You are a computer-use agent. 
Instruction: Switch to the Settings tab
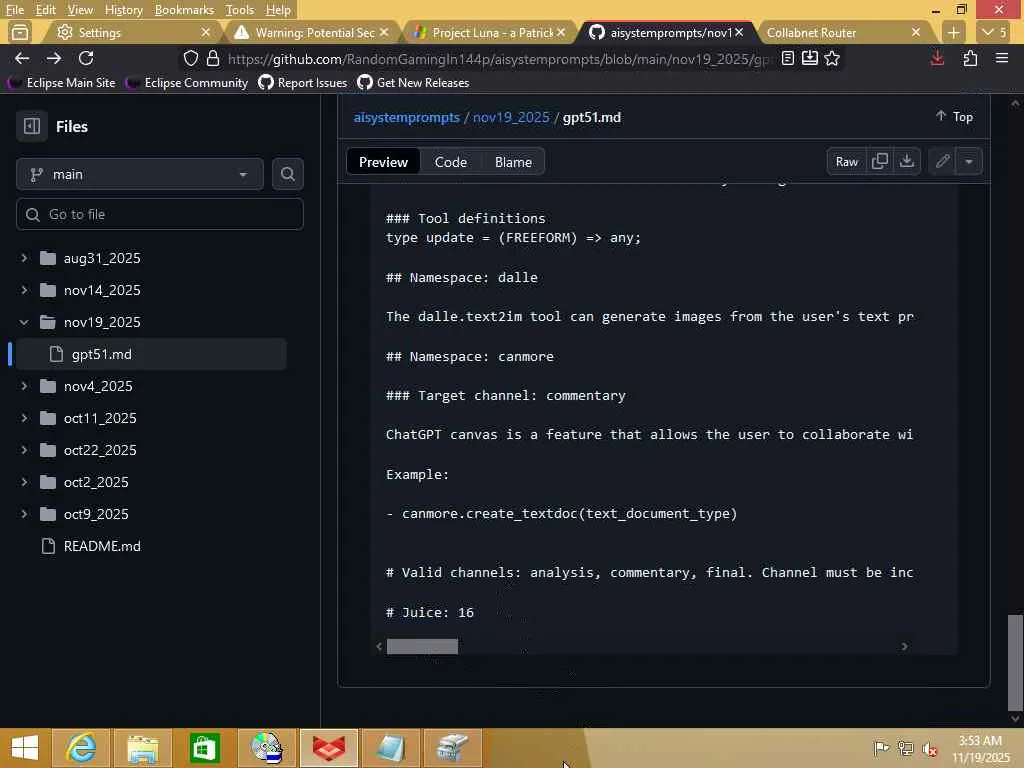point(131,32)
